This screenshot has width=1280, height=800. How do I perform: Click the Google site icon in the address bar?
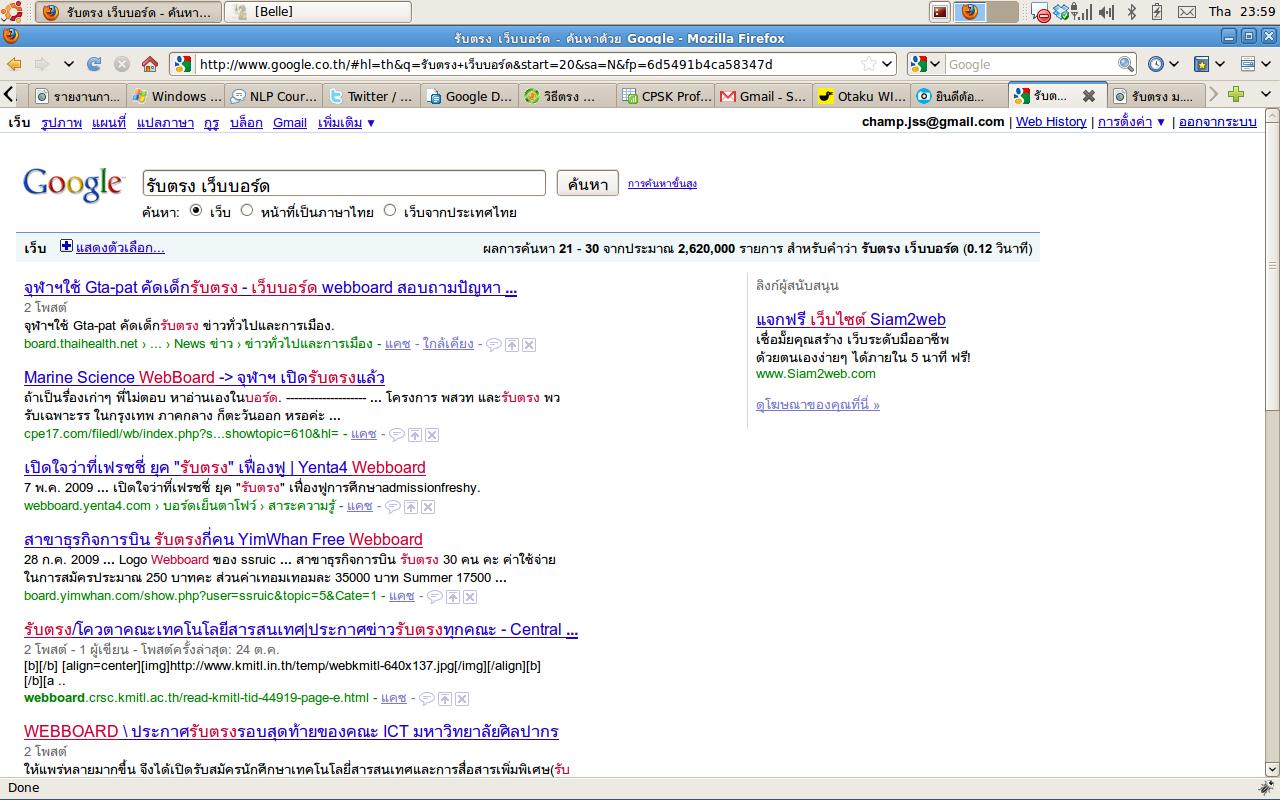tap(182, 64)
